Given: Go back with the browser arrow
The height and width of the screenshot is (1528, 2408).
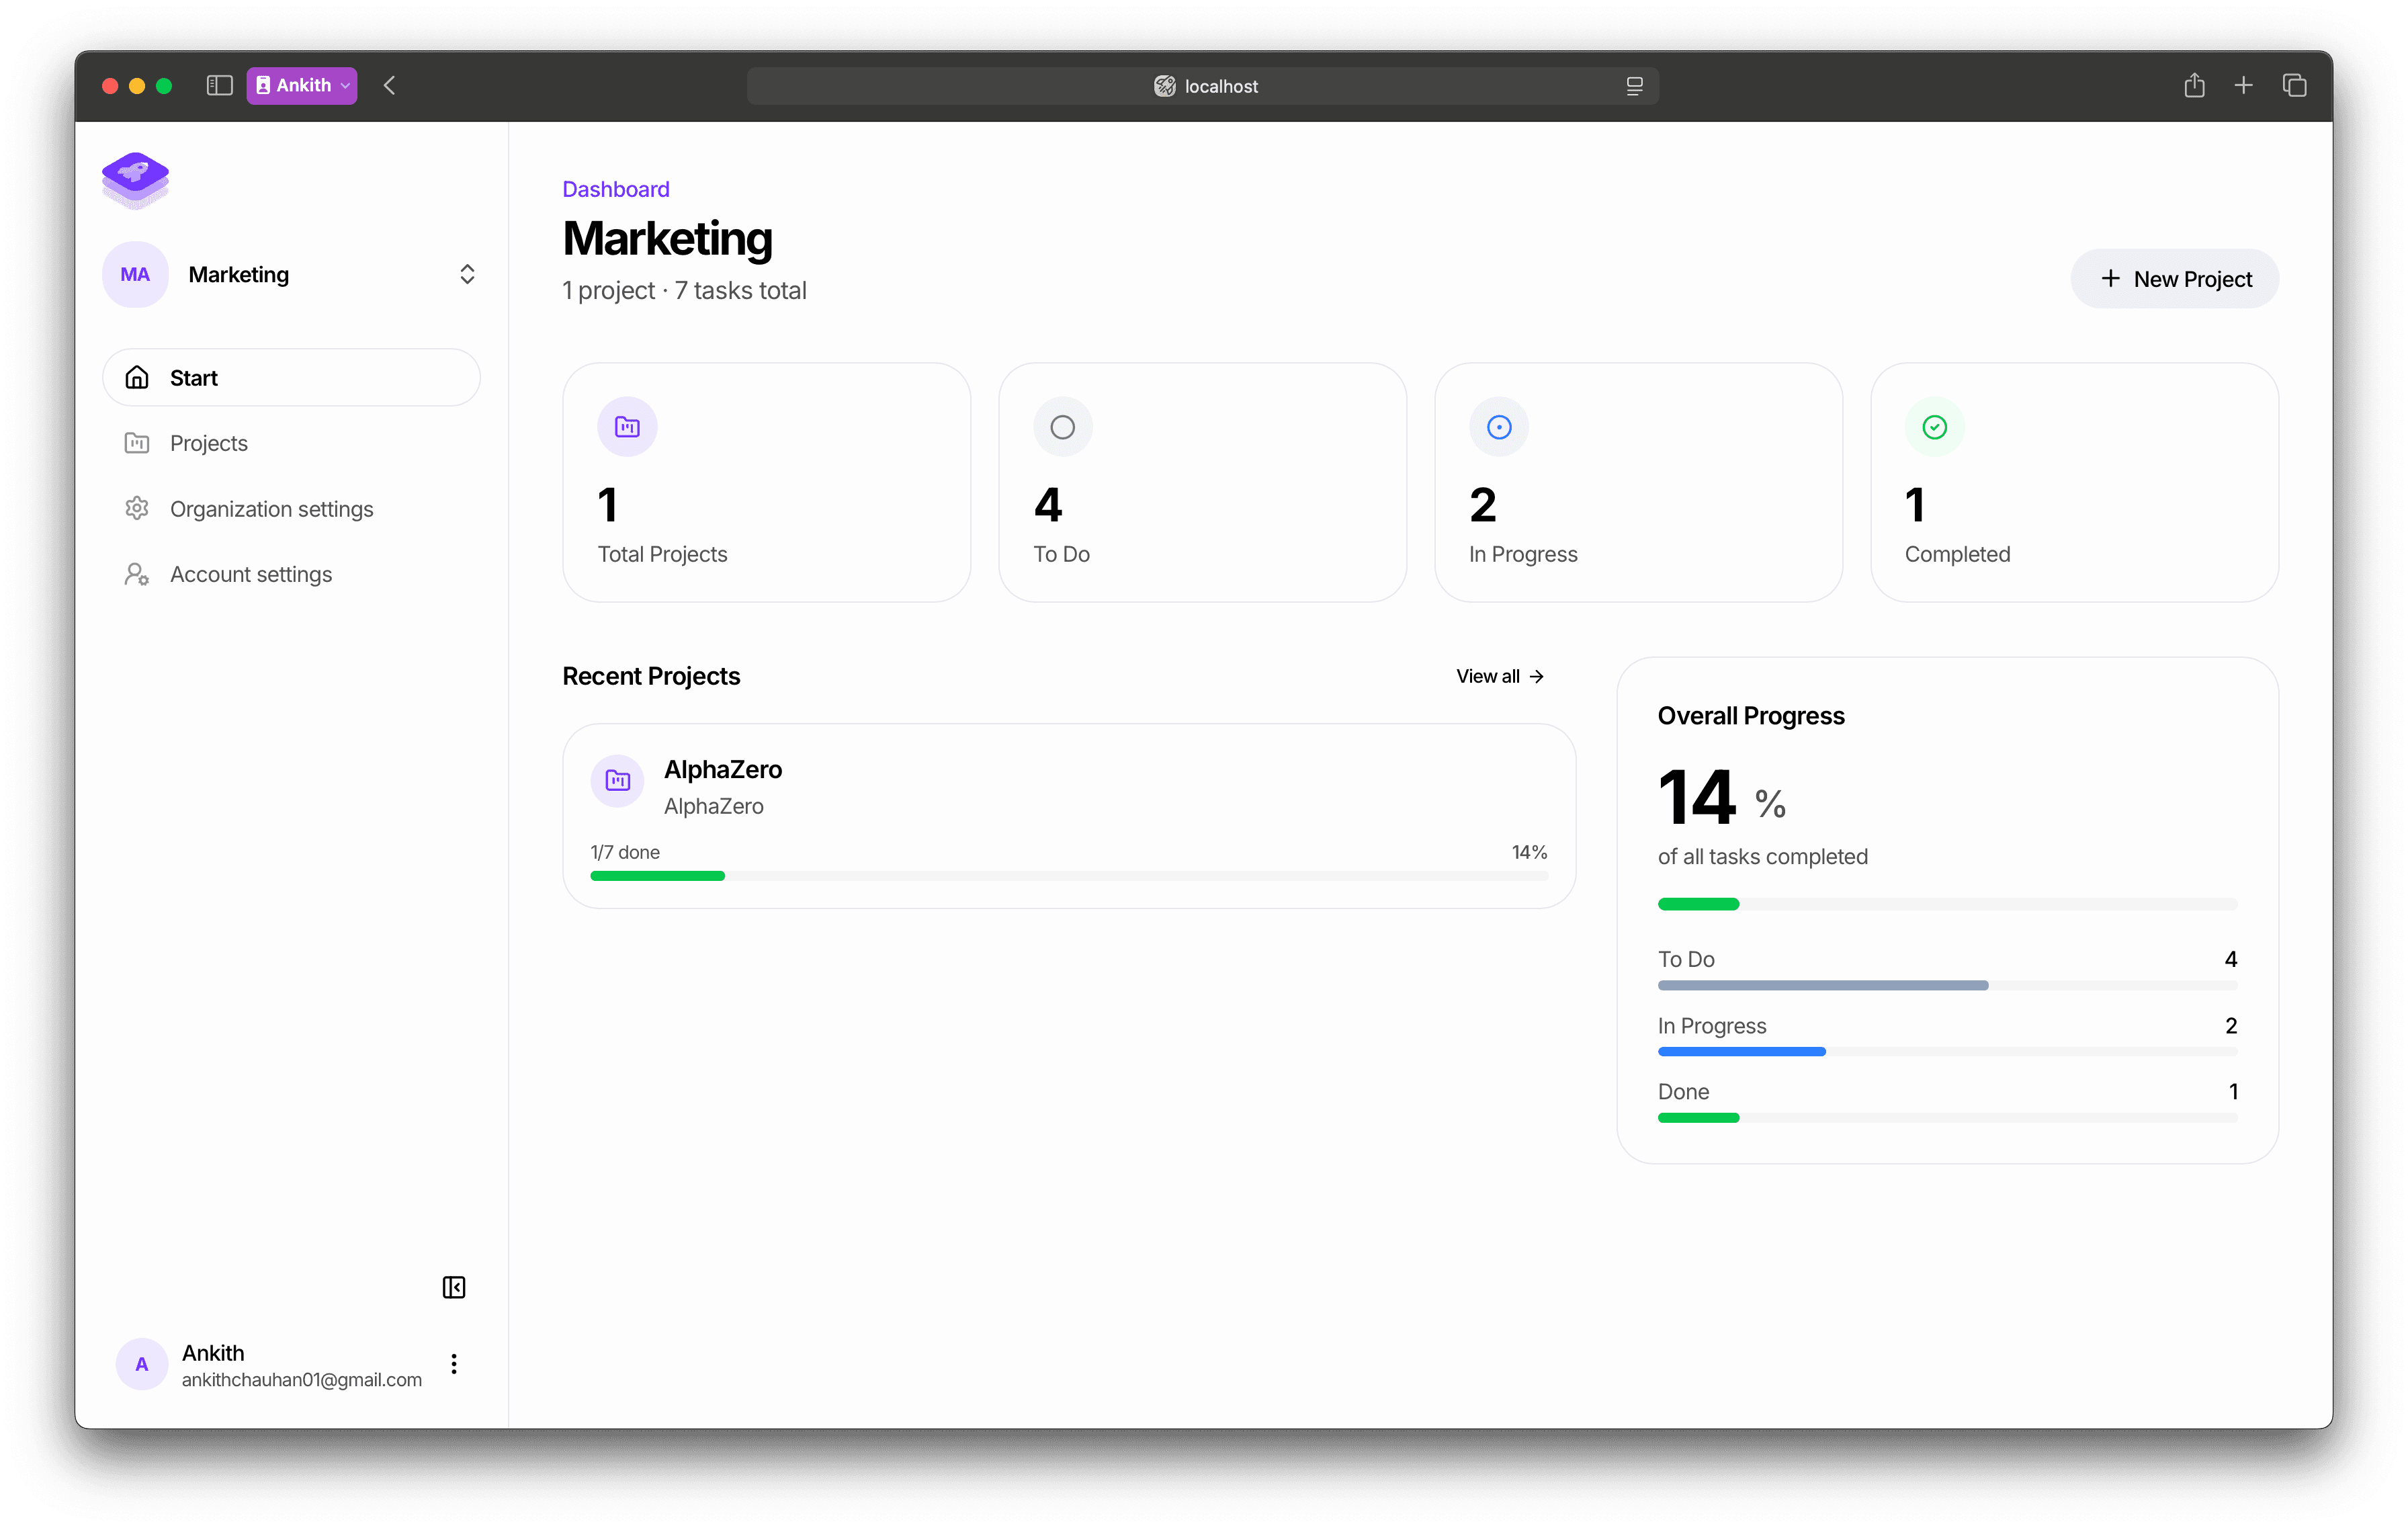Looking at the screenshot, I should (x=390, y=86).
